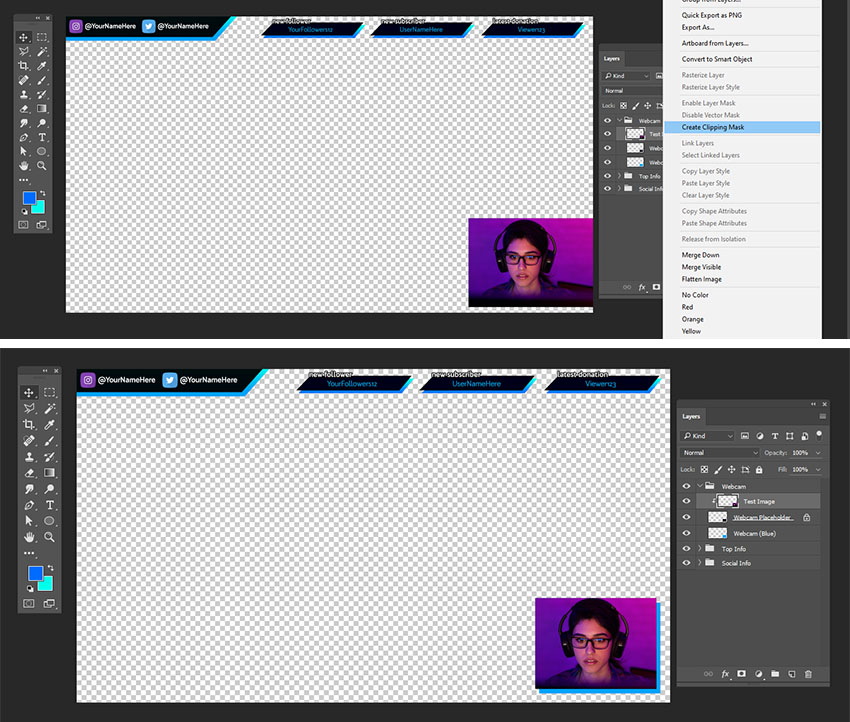Add a layer mask from full Layers panel footer
This screenshot has height=722, width=850.
pos(742,674)
